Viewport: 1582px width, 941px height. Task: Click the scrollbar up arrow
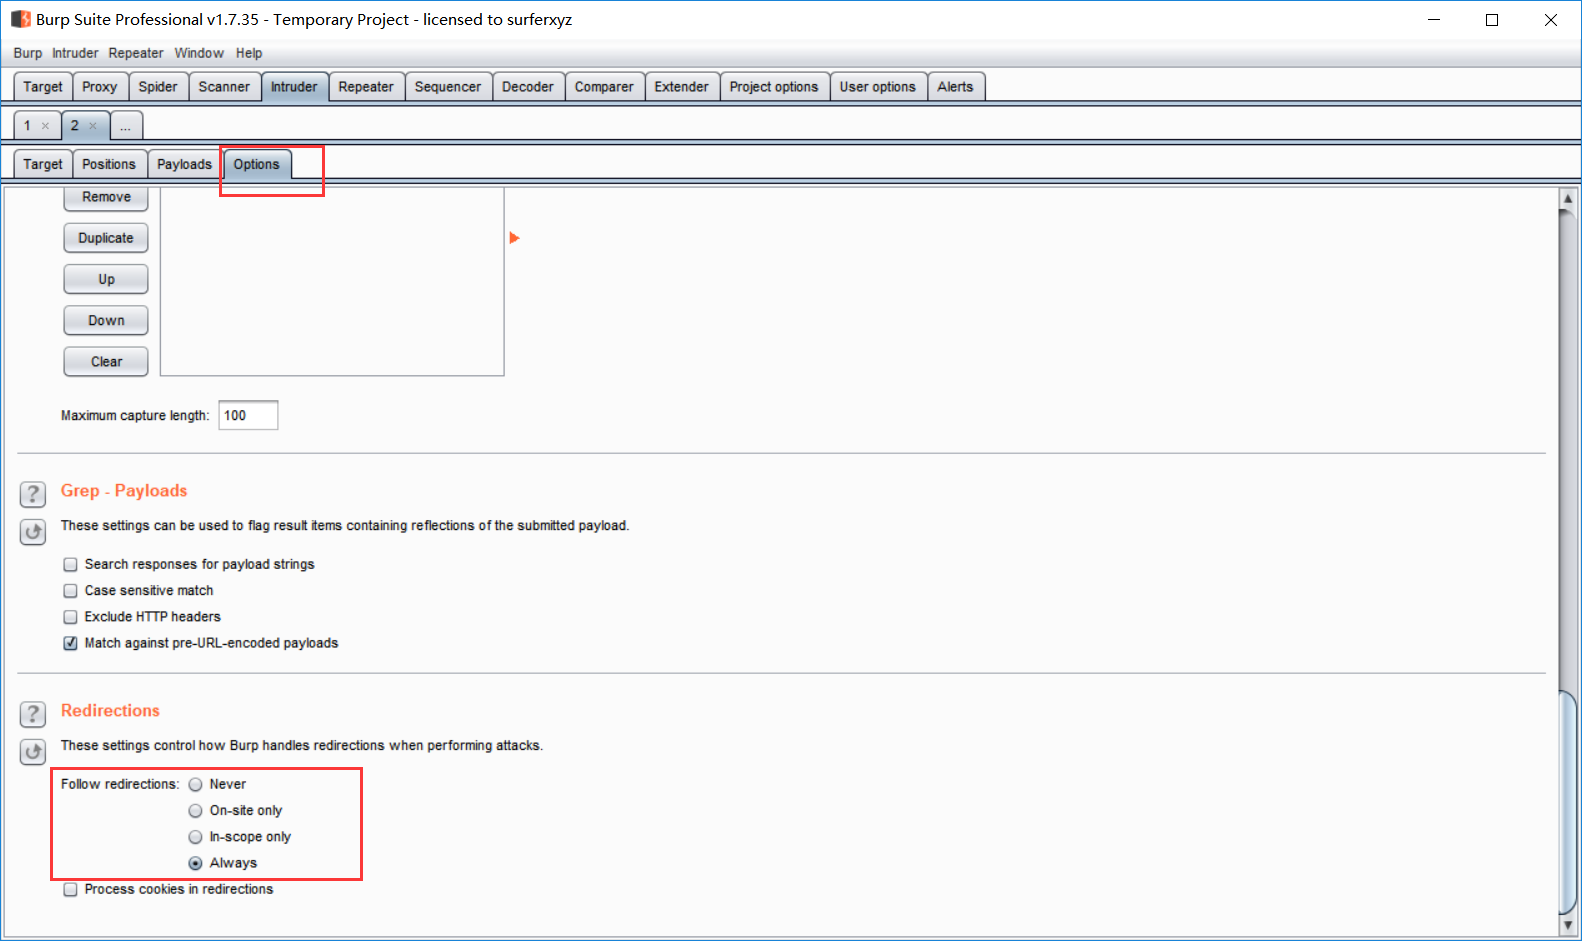pos(1568,199)
